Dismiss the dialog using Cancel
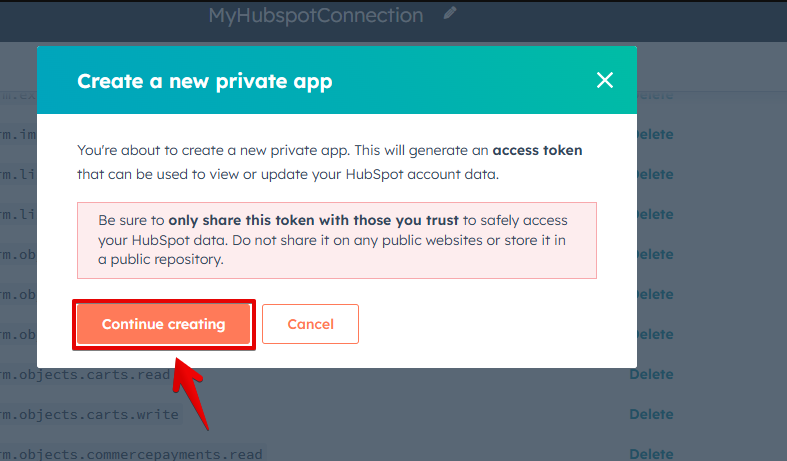Screen dimensions: 787x461 [x=310, y=324]
